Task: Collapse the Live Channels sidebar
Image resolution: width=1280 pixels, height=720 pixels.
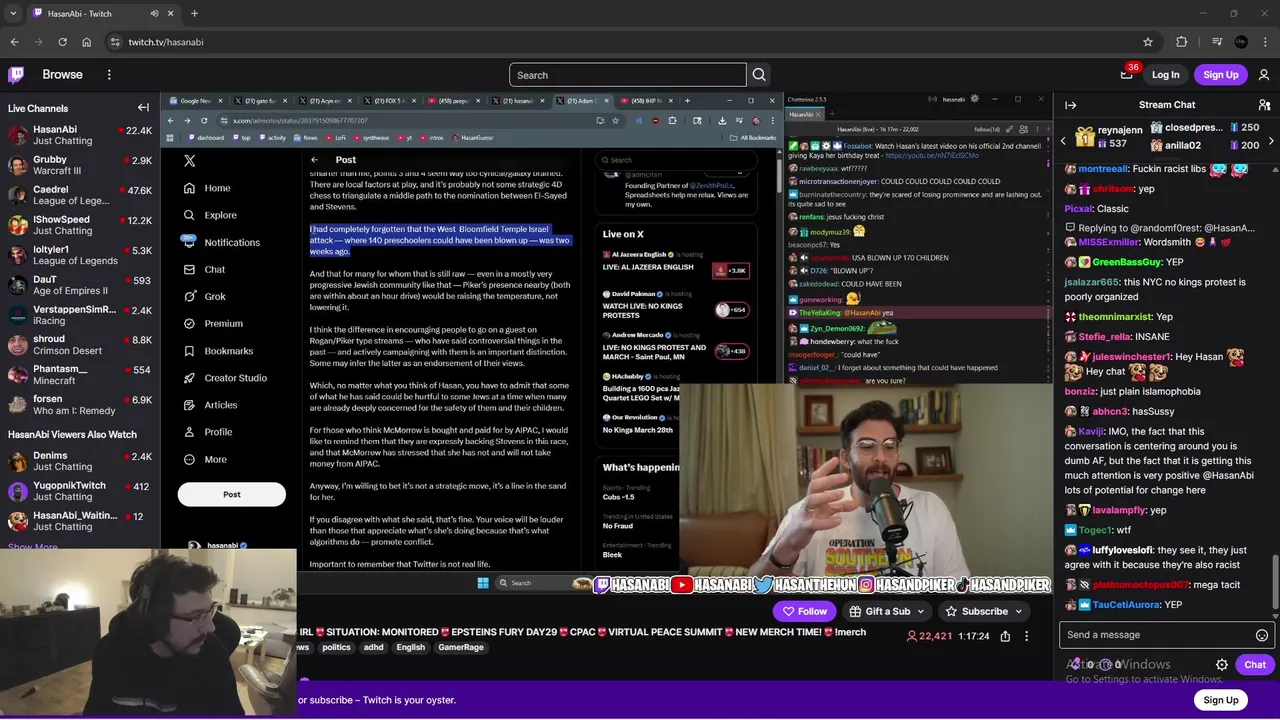Action: pos(143,108)
